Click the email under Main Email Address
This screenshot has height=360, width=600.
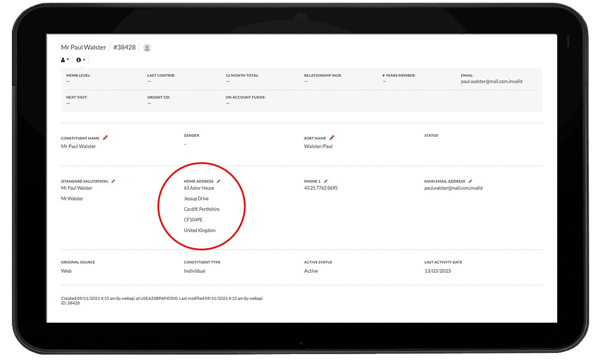coord(453,188)
